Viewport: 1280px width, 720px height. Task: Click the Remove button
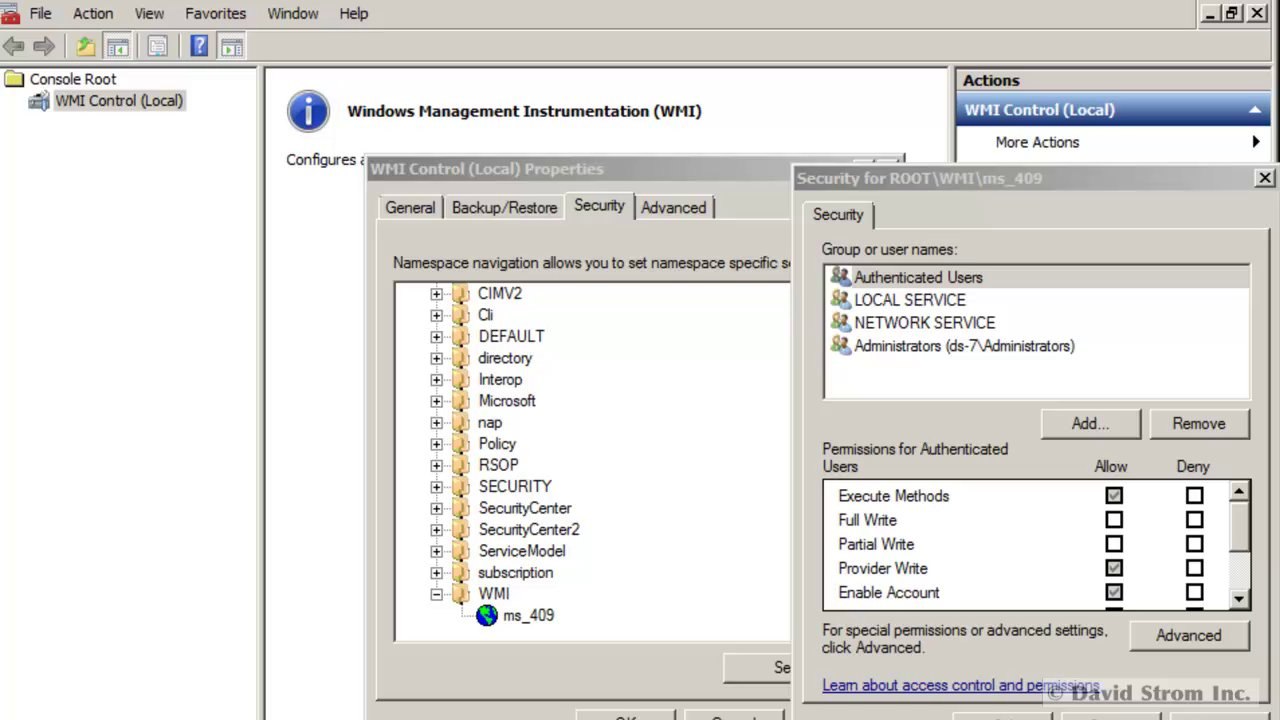(x=1199, y=423)
